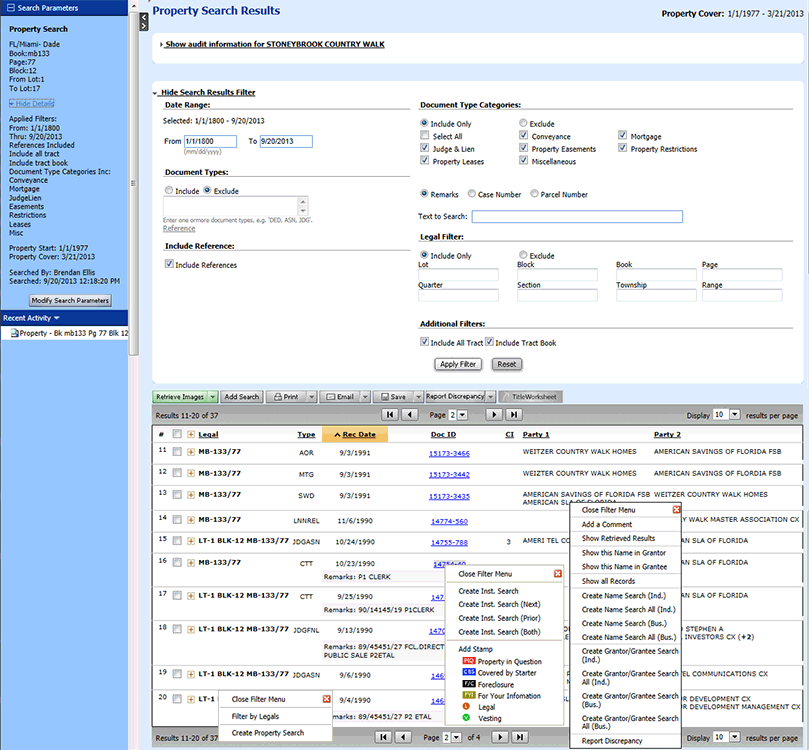Select Create Property Search menu item
The image size is (809, 750).
click(268, 733)
